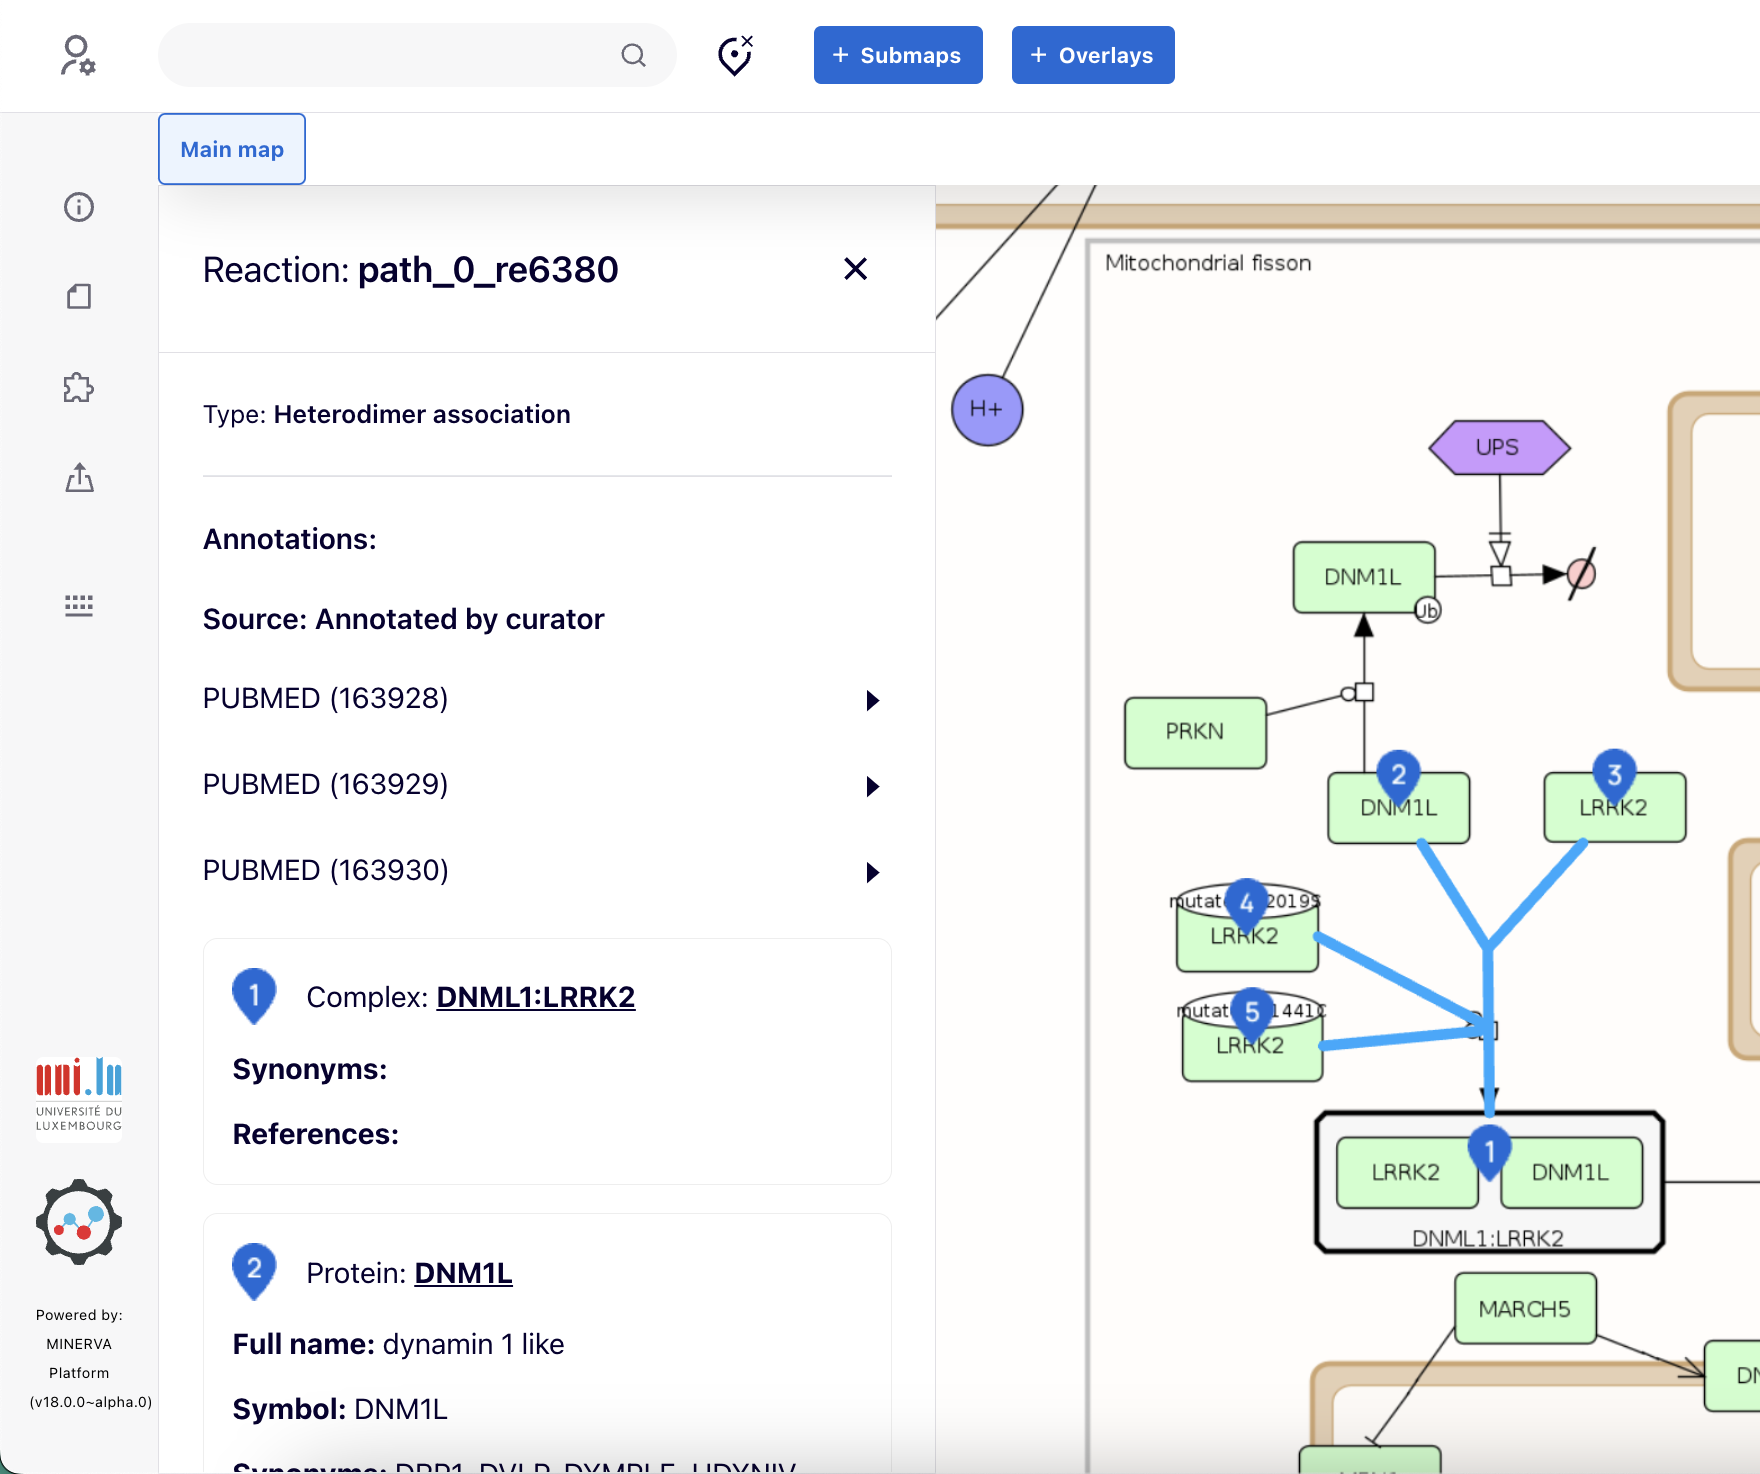Open the project info icon in the sidebar
This screenshot has width=1760, height=1474.
click(x=79, y=207)
